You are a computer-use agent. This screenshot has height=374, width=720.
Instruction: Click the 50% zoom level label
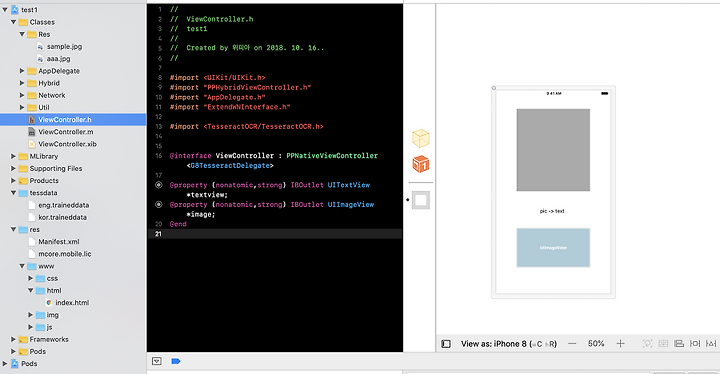(596, 344)
